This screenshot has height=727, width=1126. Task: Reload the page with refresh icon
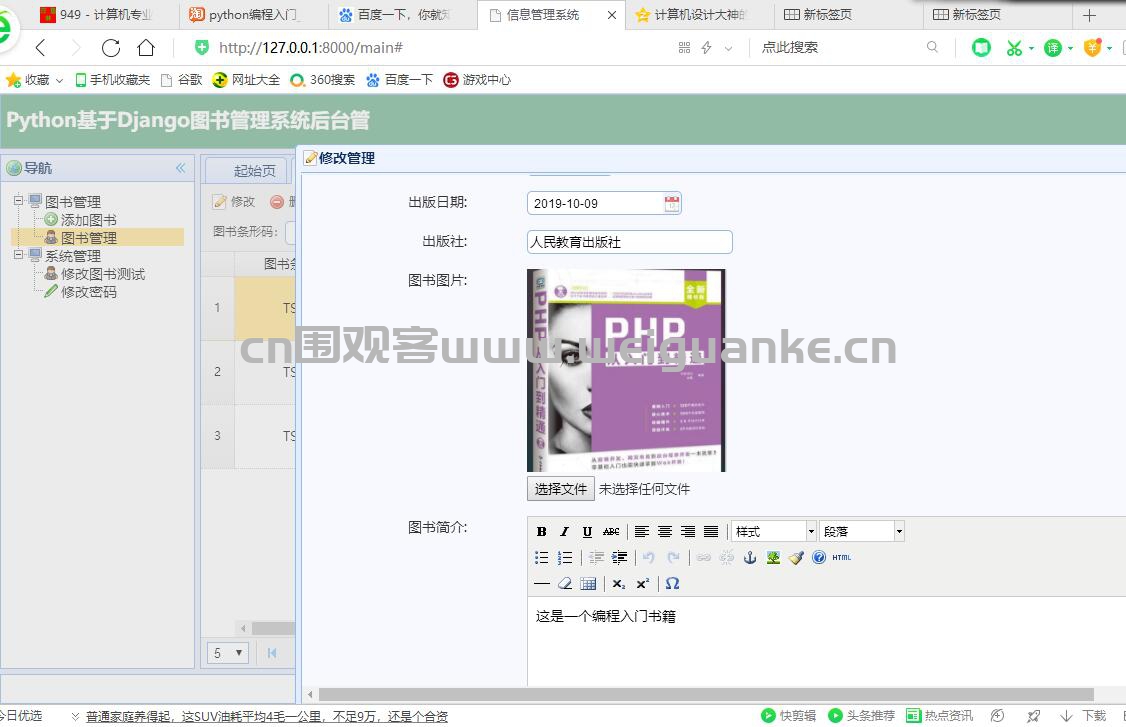click(x=111, y=48)
